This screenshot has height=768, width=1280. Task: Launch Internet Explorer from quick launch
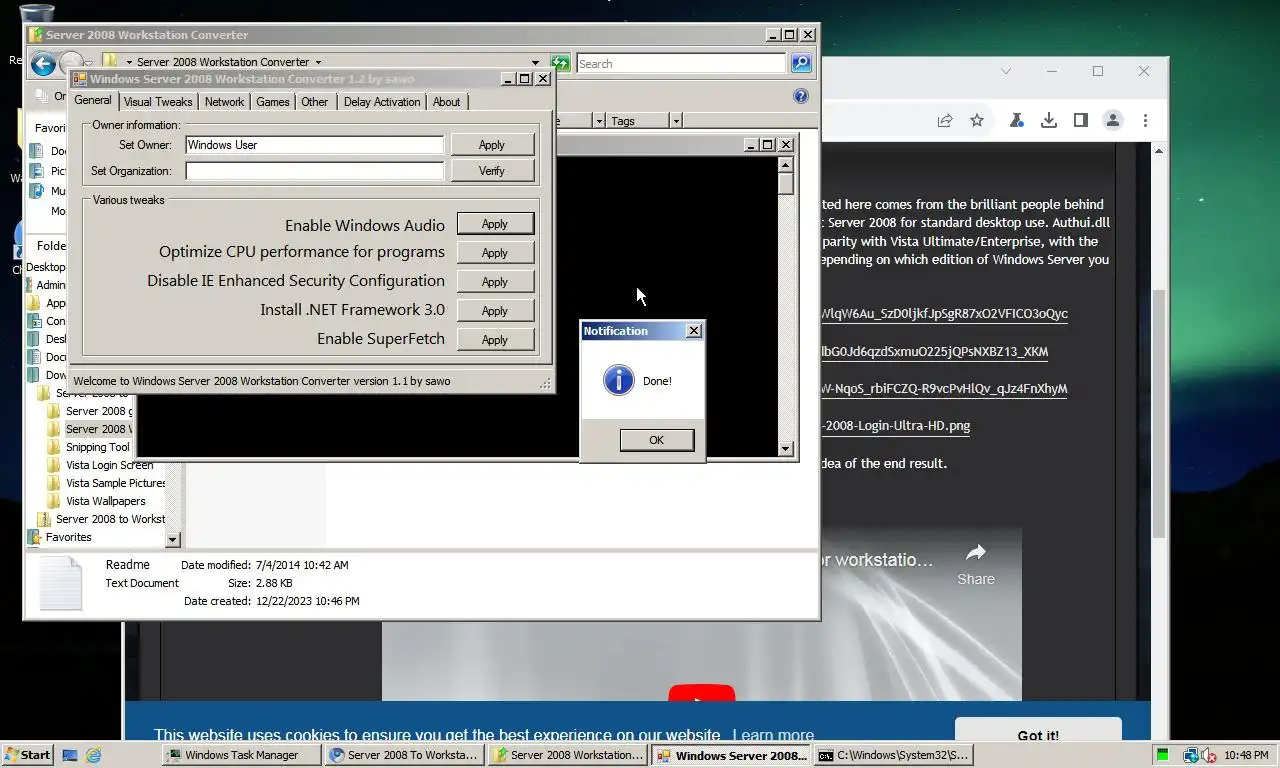tap(93, 755)
